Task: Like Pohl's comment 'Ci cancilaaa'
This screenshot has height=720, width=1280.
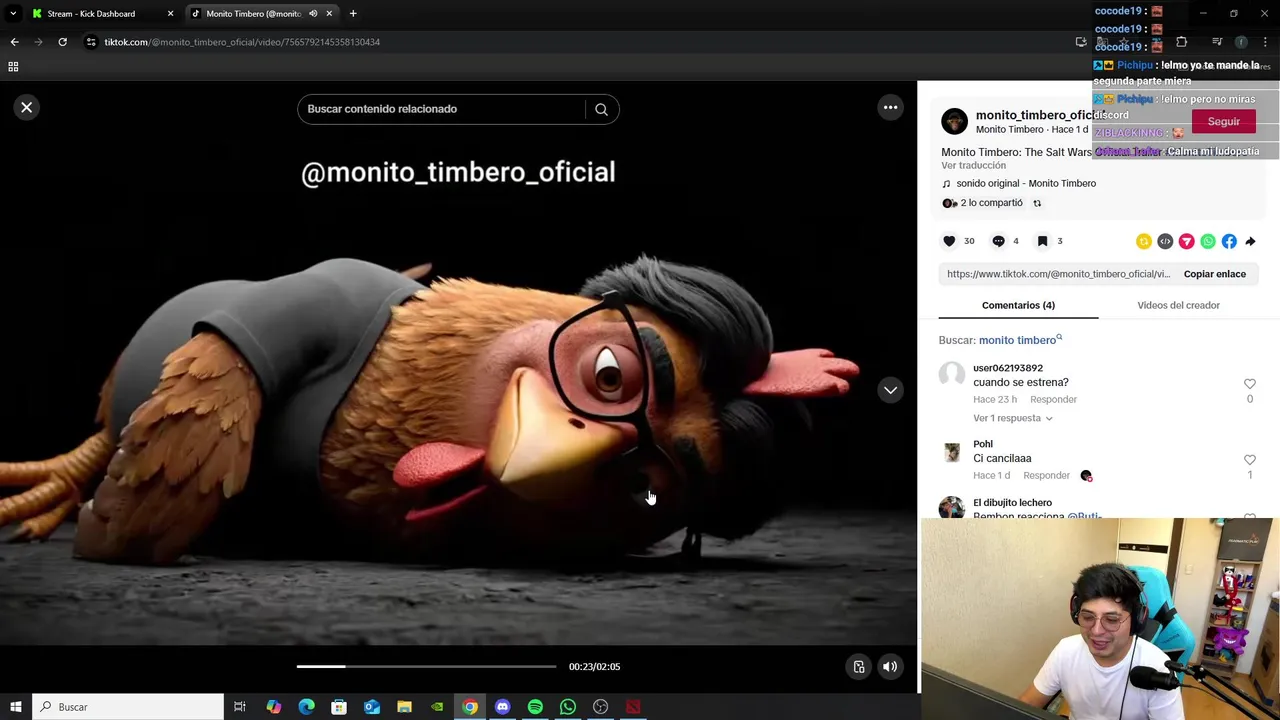Action: tap(1249, 460)
